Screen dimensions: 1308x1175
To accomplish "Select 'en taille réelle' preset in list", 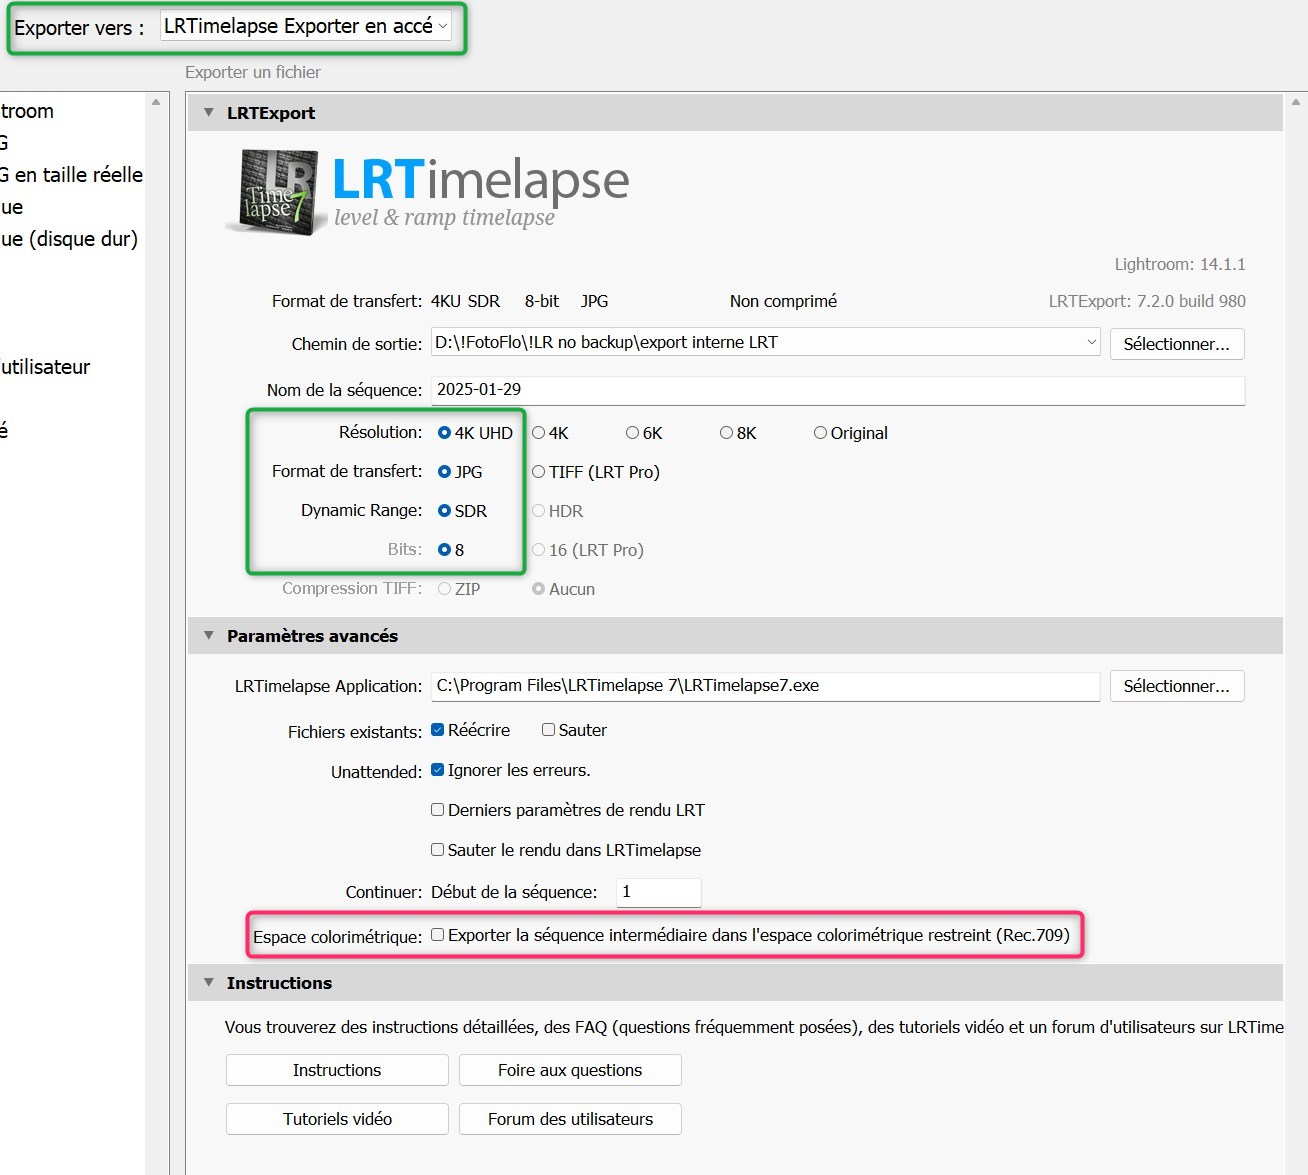I will (72, 175).
